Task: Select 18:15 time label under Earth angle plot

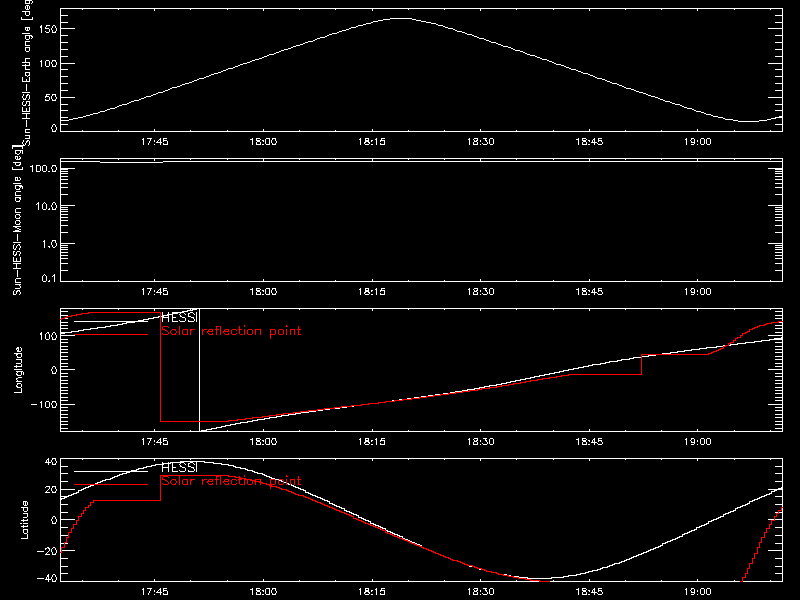Action: (371, 142)
